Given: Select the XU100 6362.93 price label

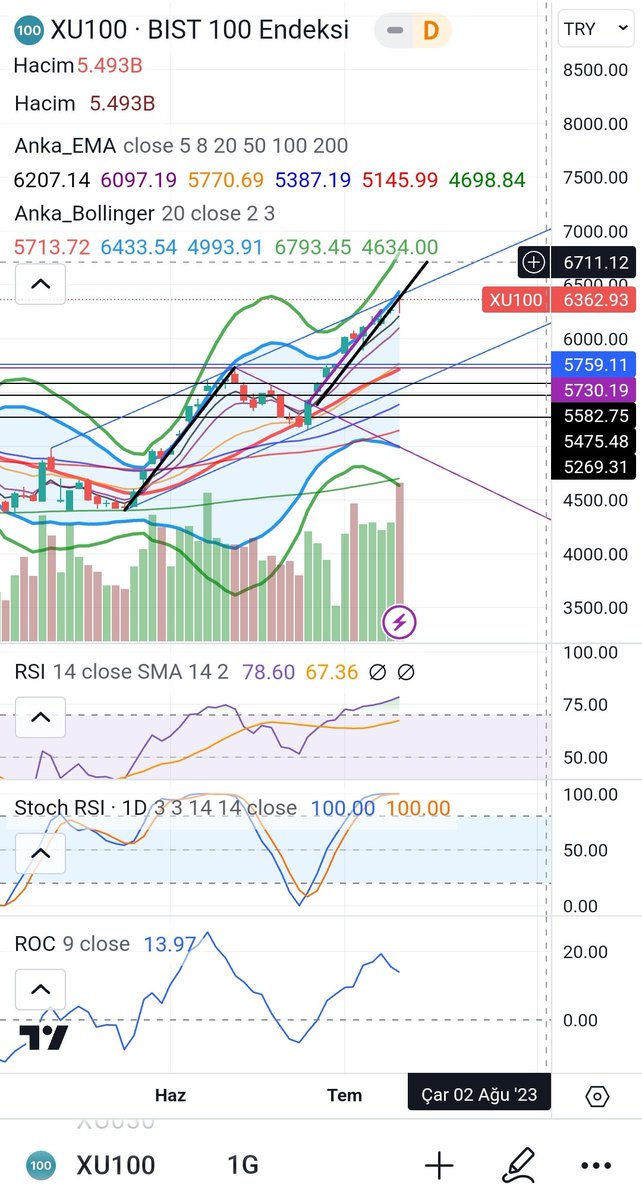Looking at the screenshot, I should coord(557,300).
